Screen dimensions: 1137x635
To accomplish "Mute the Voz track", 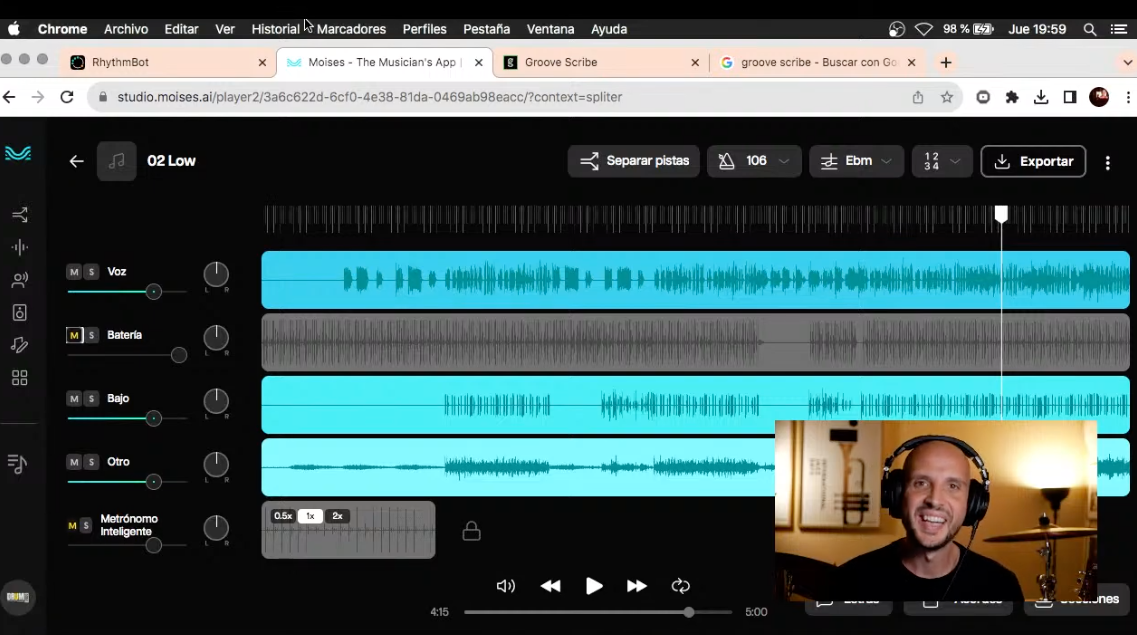I will click(74, 272).
